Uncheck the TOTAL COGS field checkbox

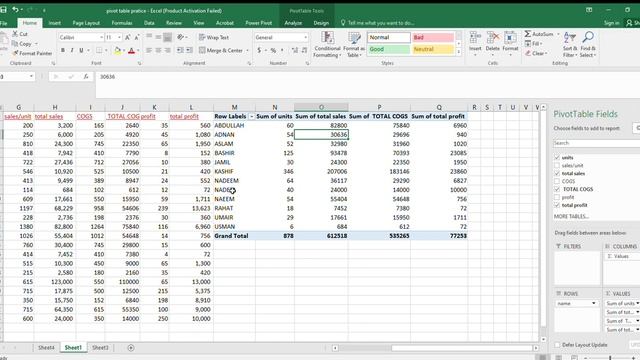[x=557, y=189]
